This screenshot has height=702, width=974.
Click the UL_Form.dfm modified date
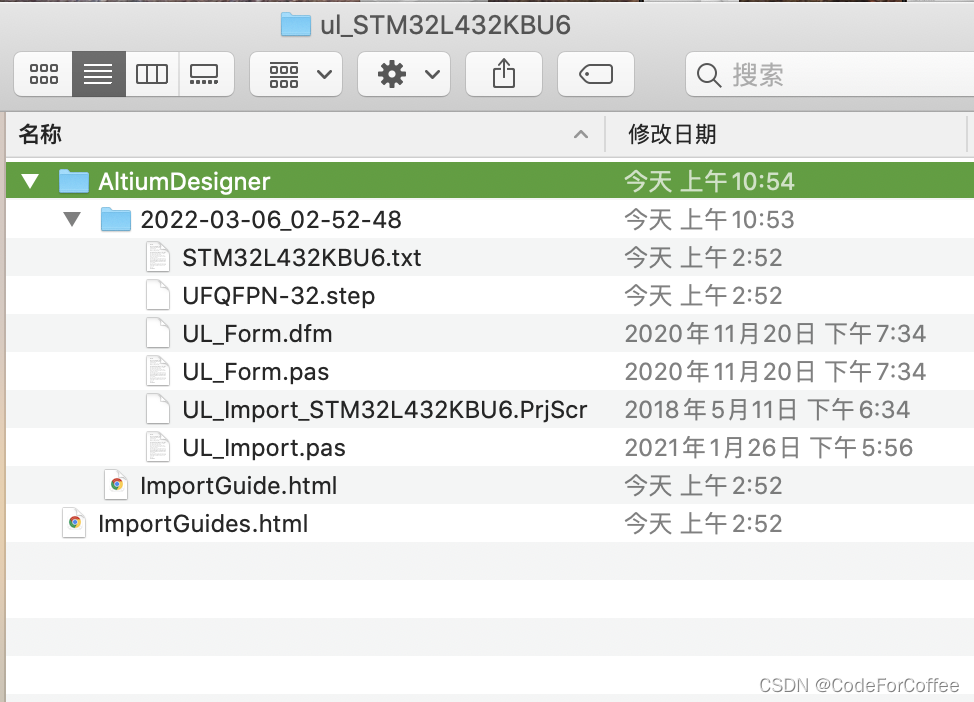coord(775,334)
